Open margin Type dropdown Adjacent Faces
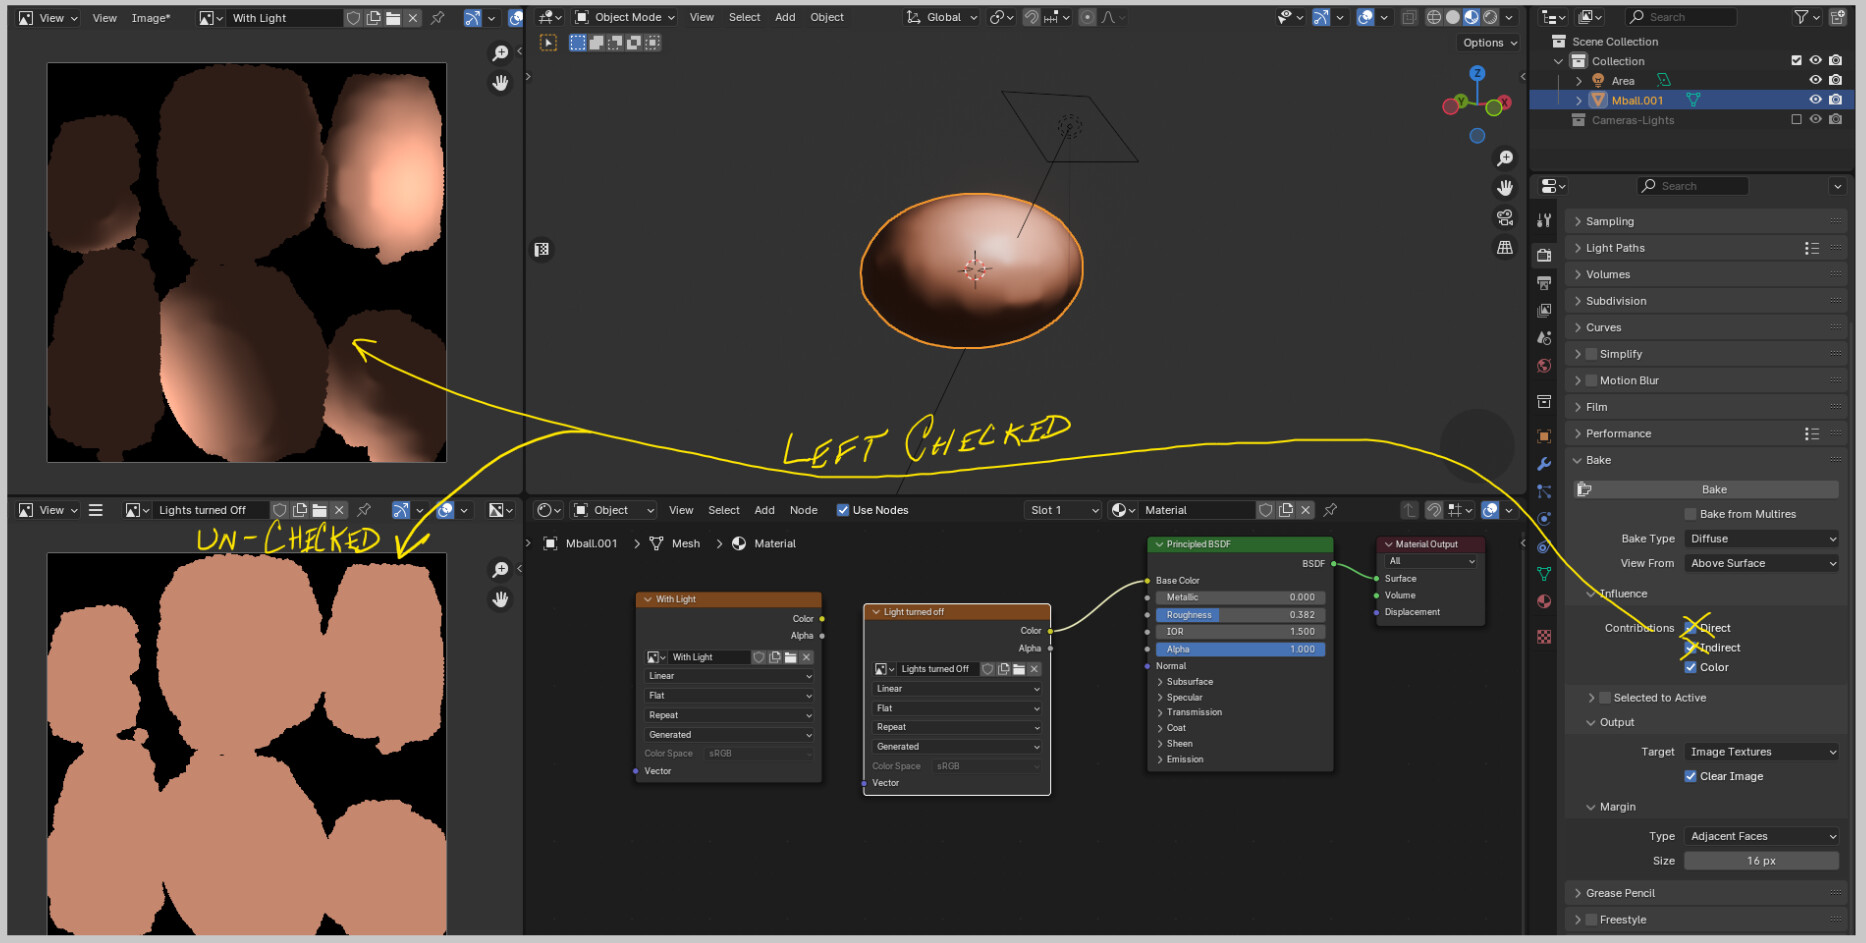Screen dimensions: 1866x943 click(x=1762, y=836)
